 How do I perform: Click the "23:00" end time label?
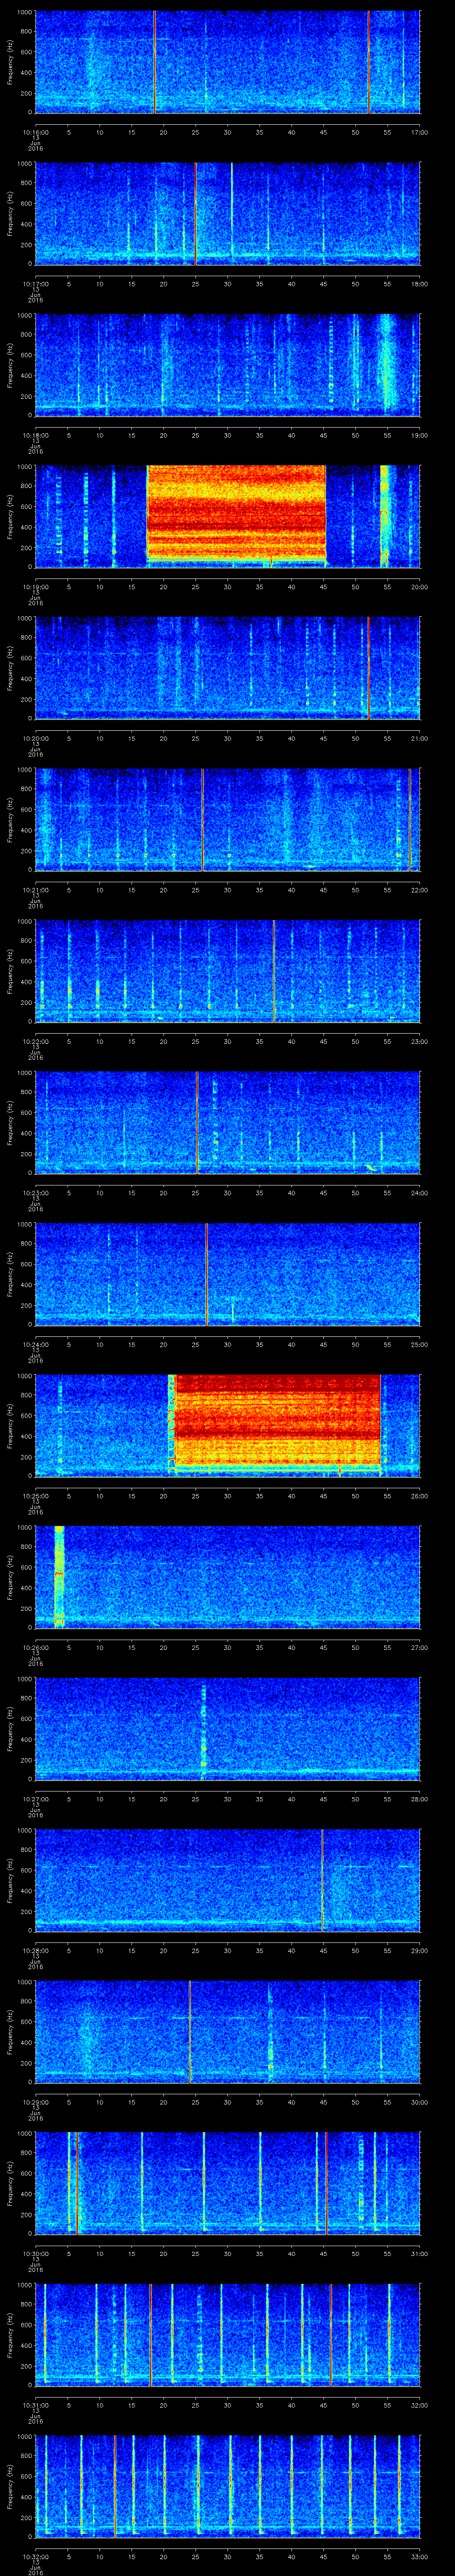pos(419,1041)
